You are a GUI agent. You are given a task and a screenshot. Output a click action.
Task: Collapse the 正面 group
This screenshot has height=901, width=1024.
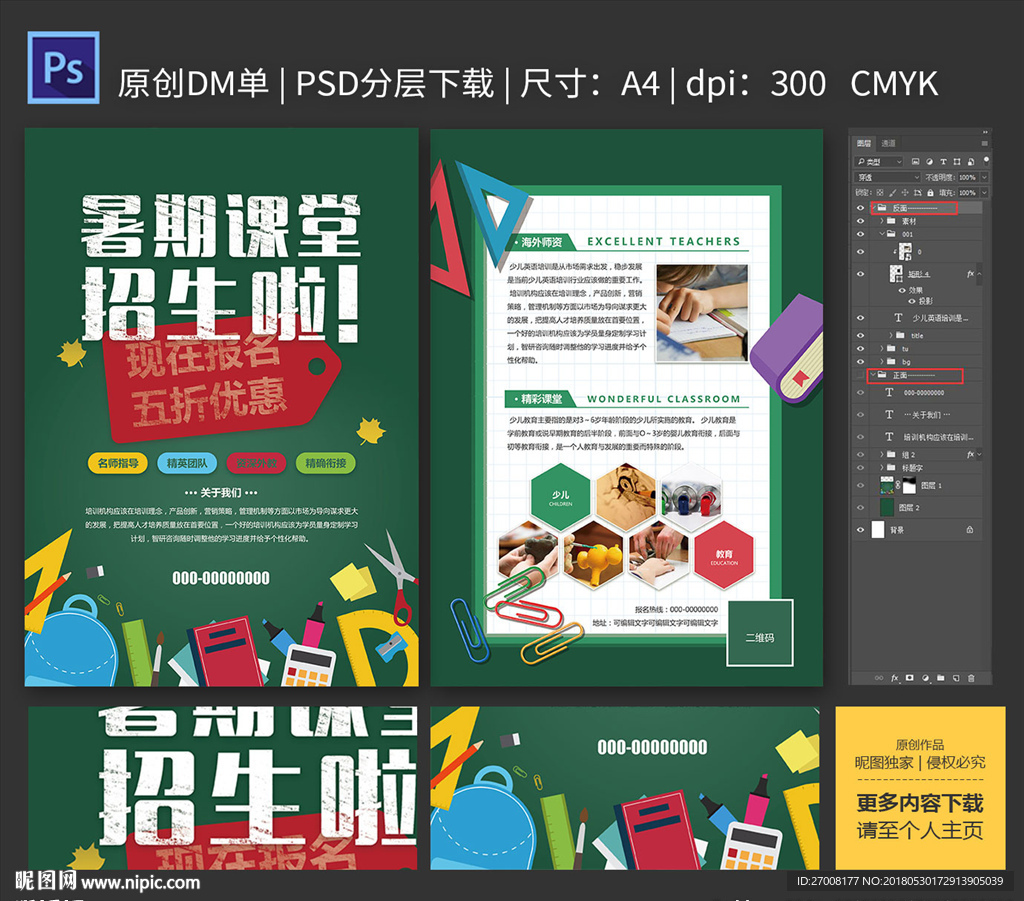pos(873,375)
